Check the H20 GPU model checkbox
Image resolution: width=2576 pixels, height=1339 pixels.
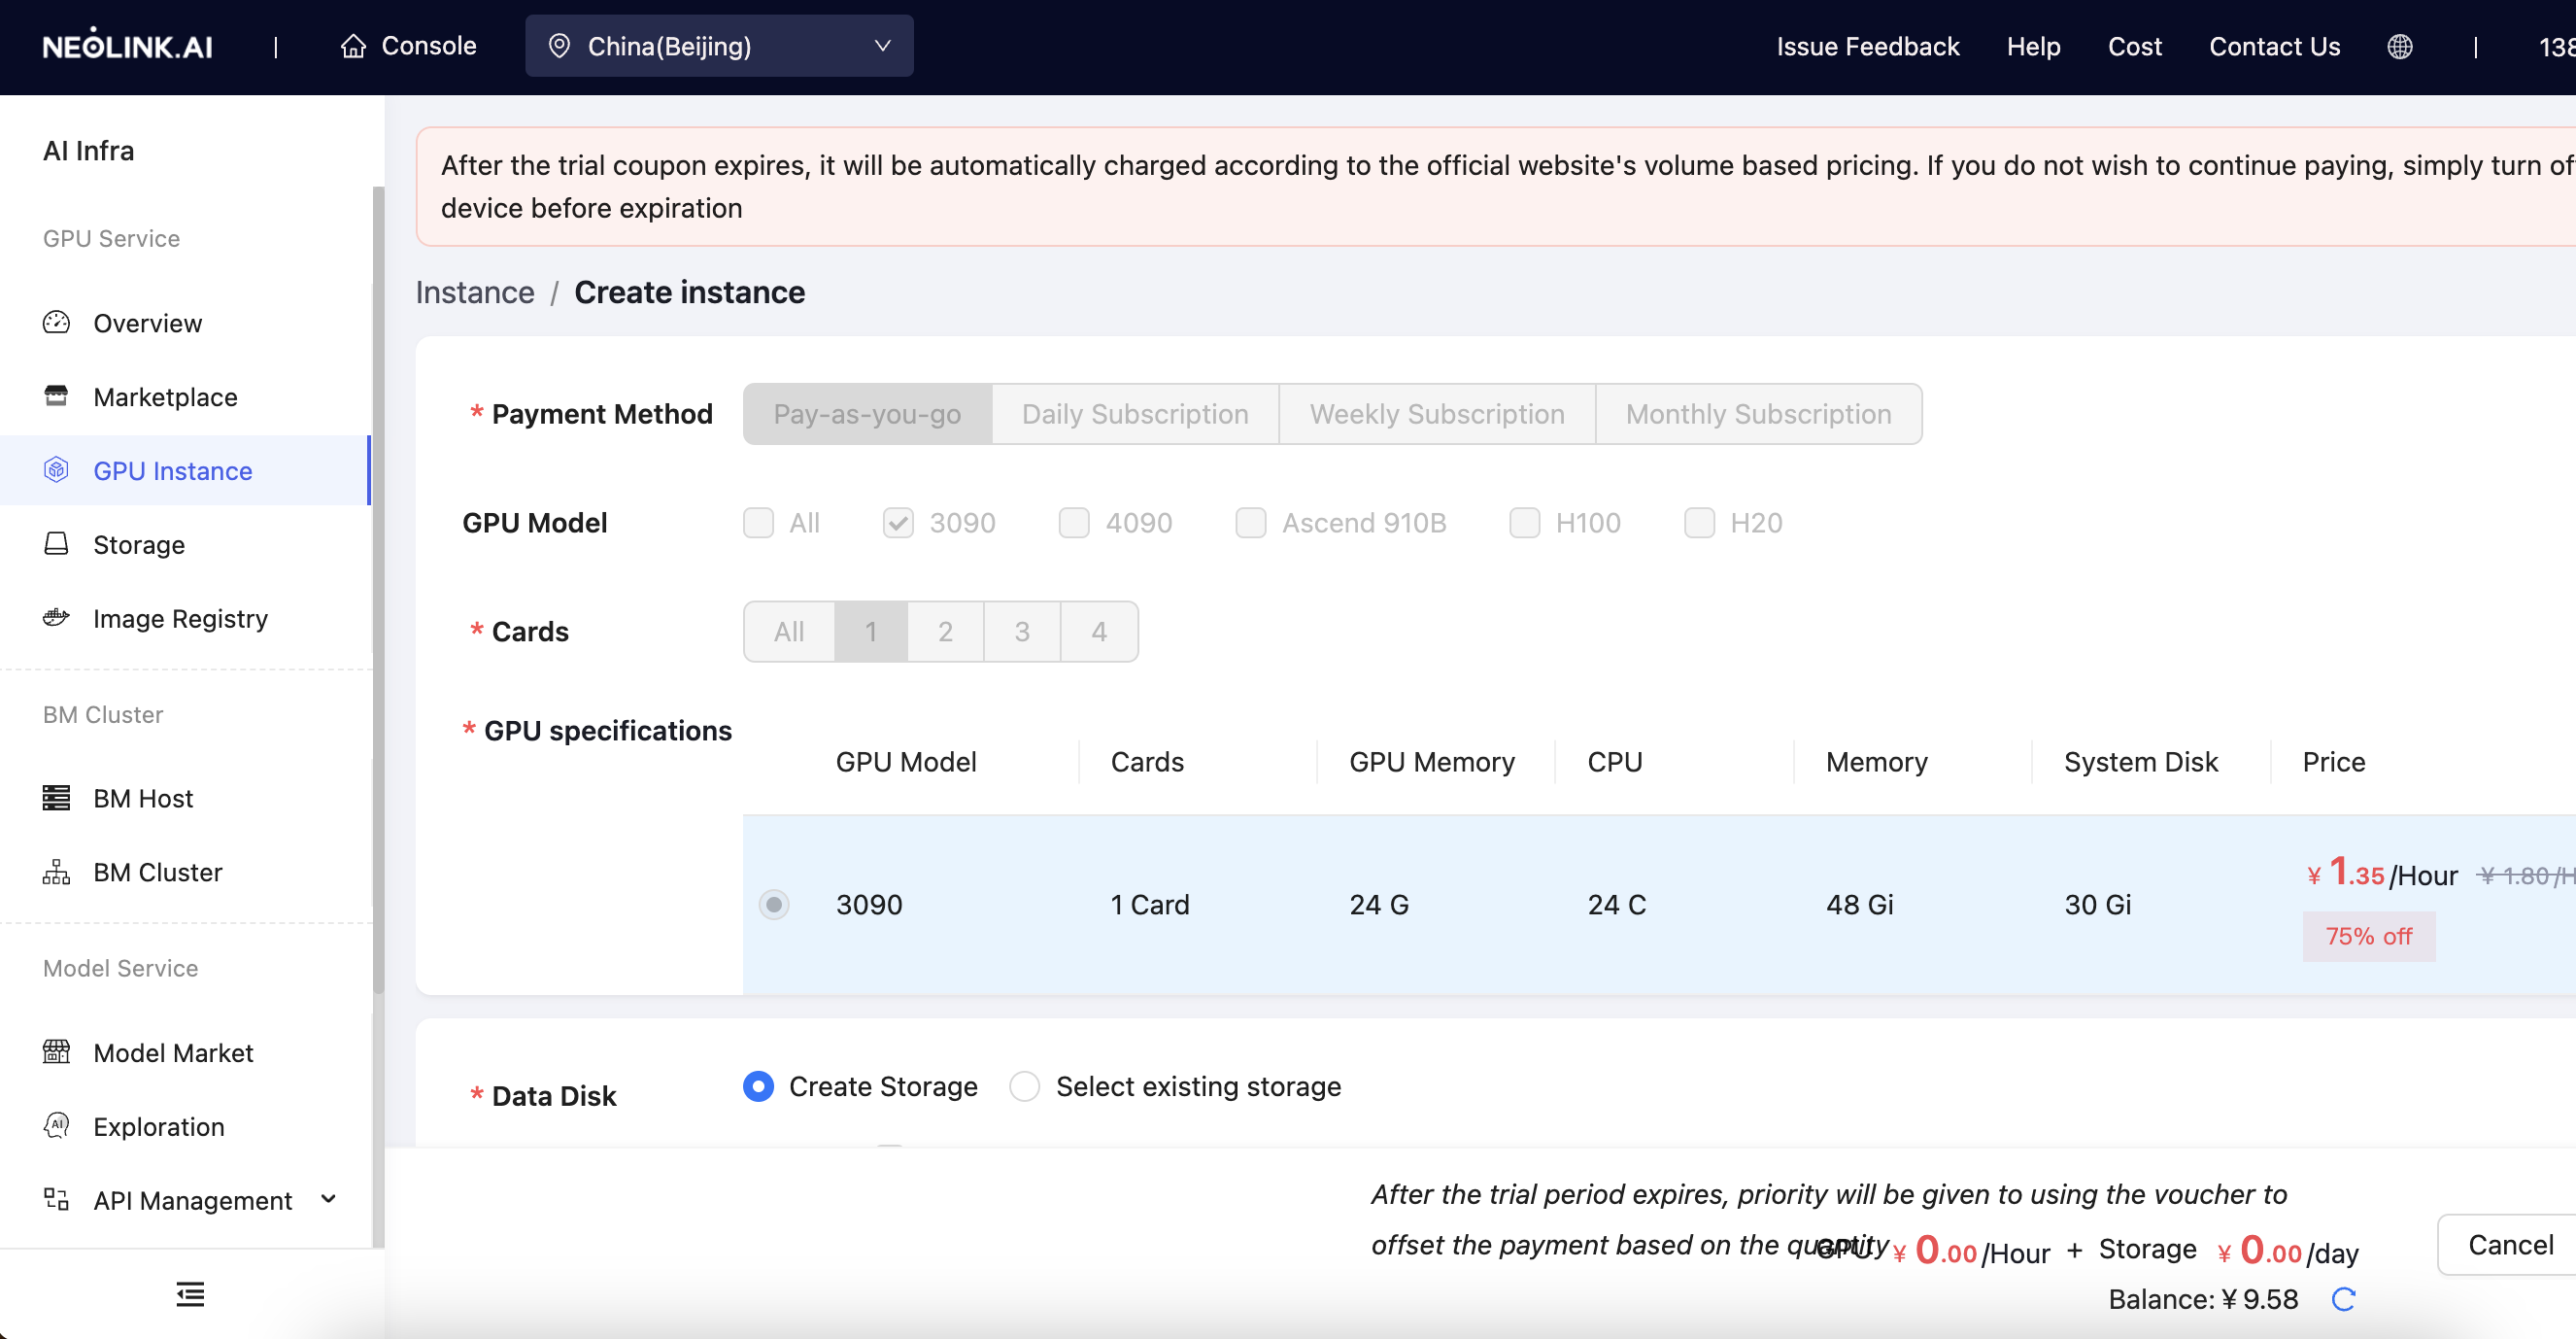point(1700,522)
